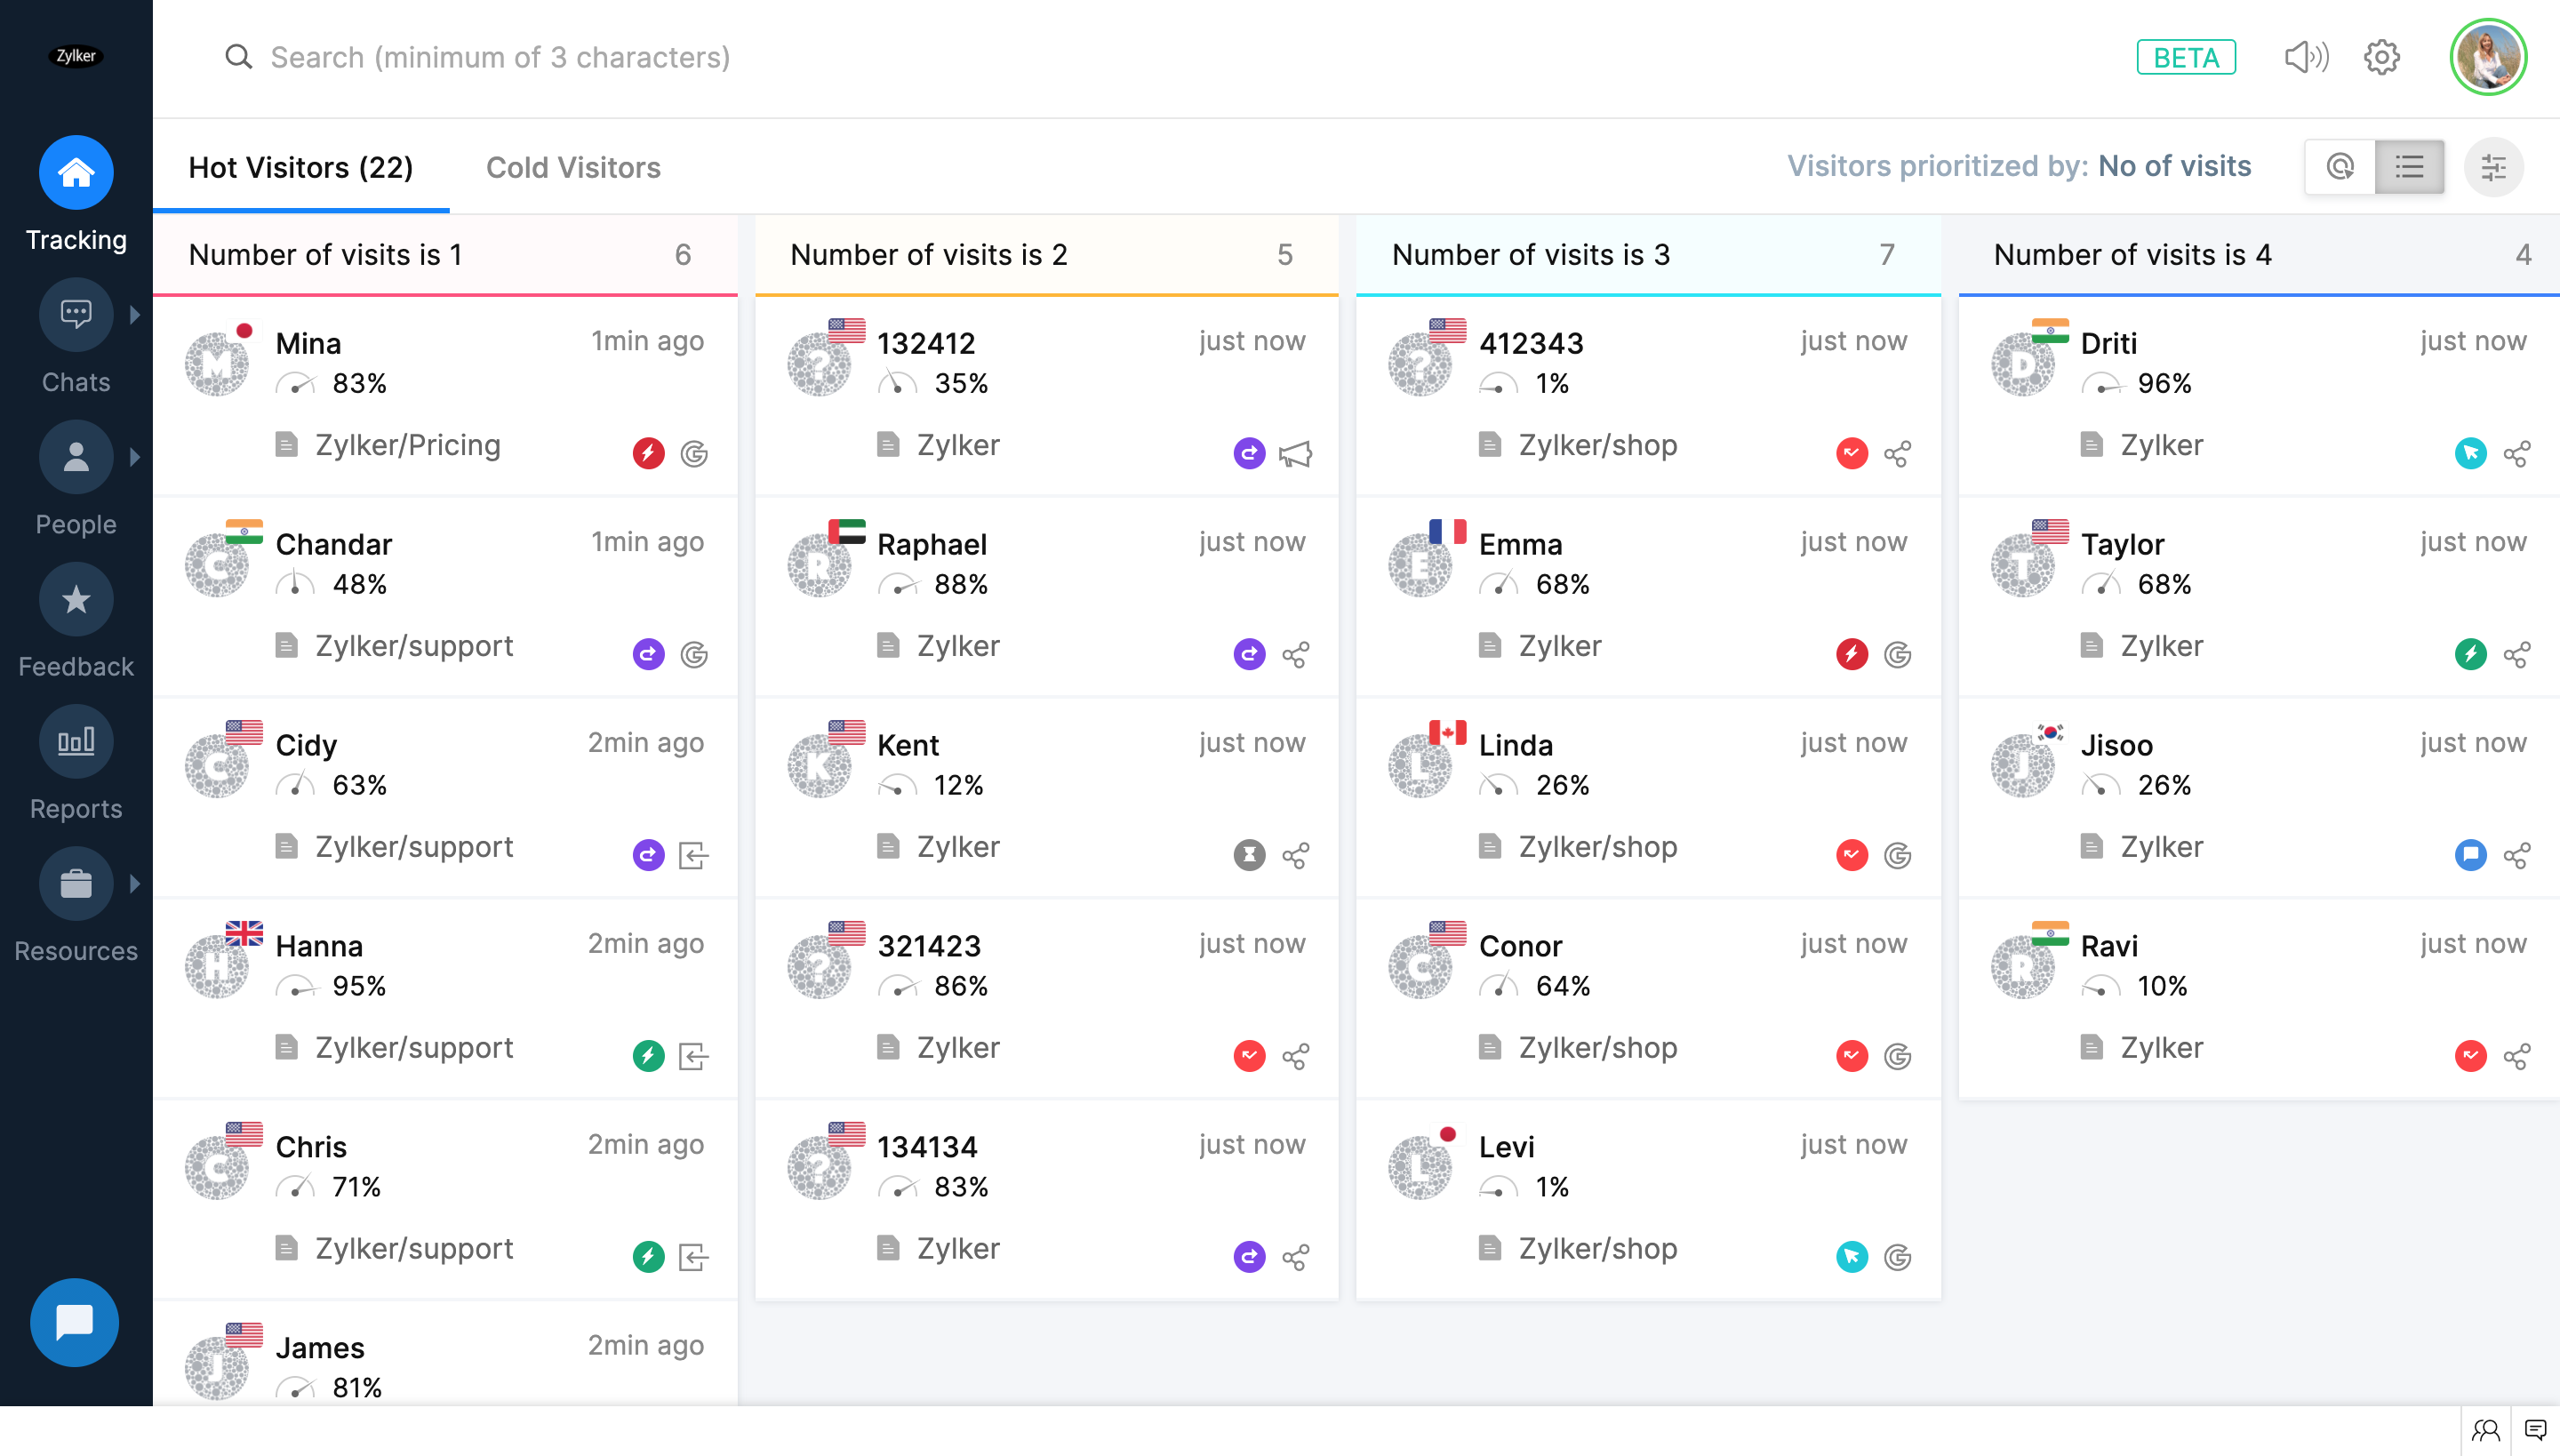Click the BETA badge button
The width and height of the screenshot is (2560, 1456).
2186,57
